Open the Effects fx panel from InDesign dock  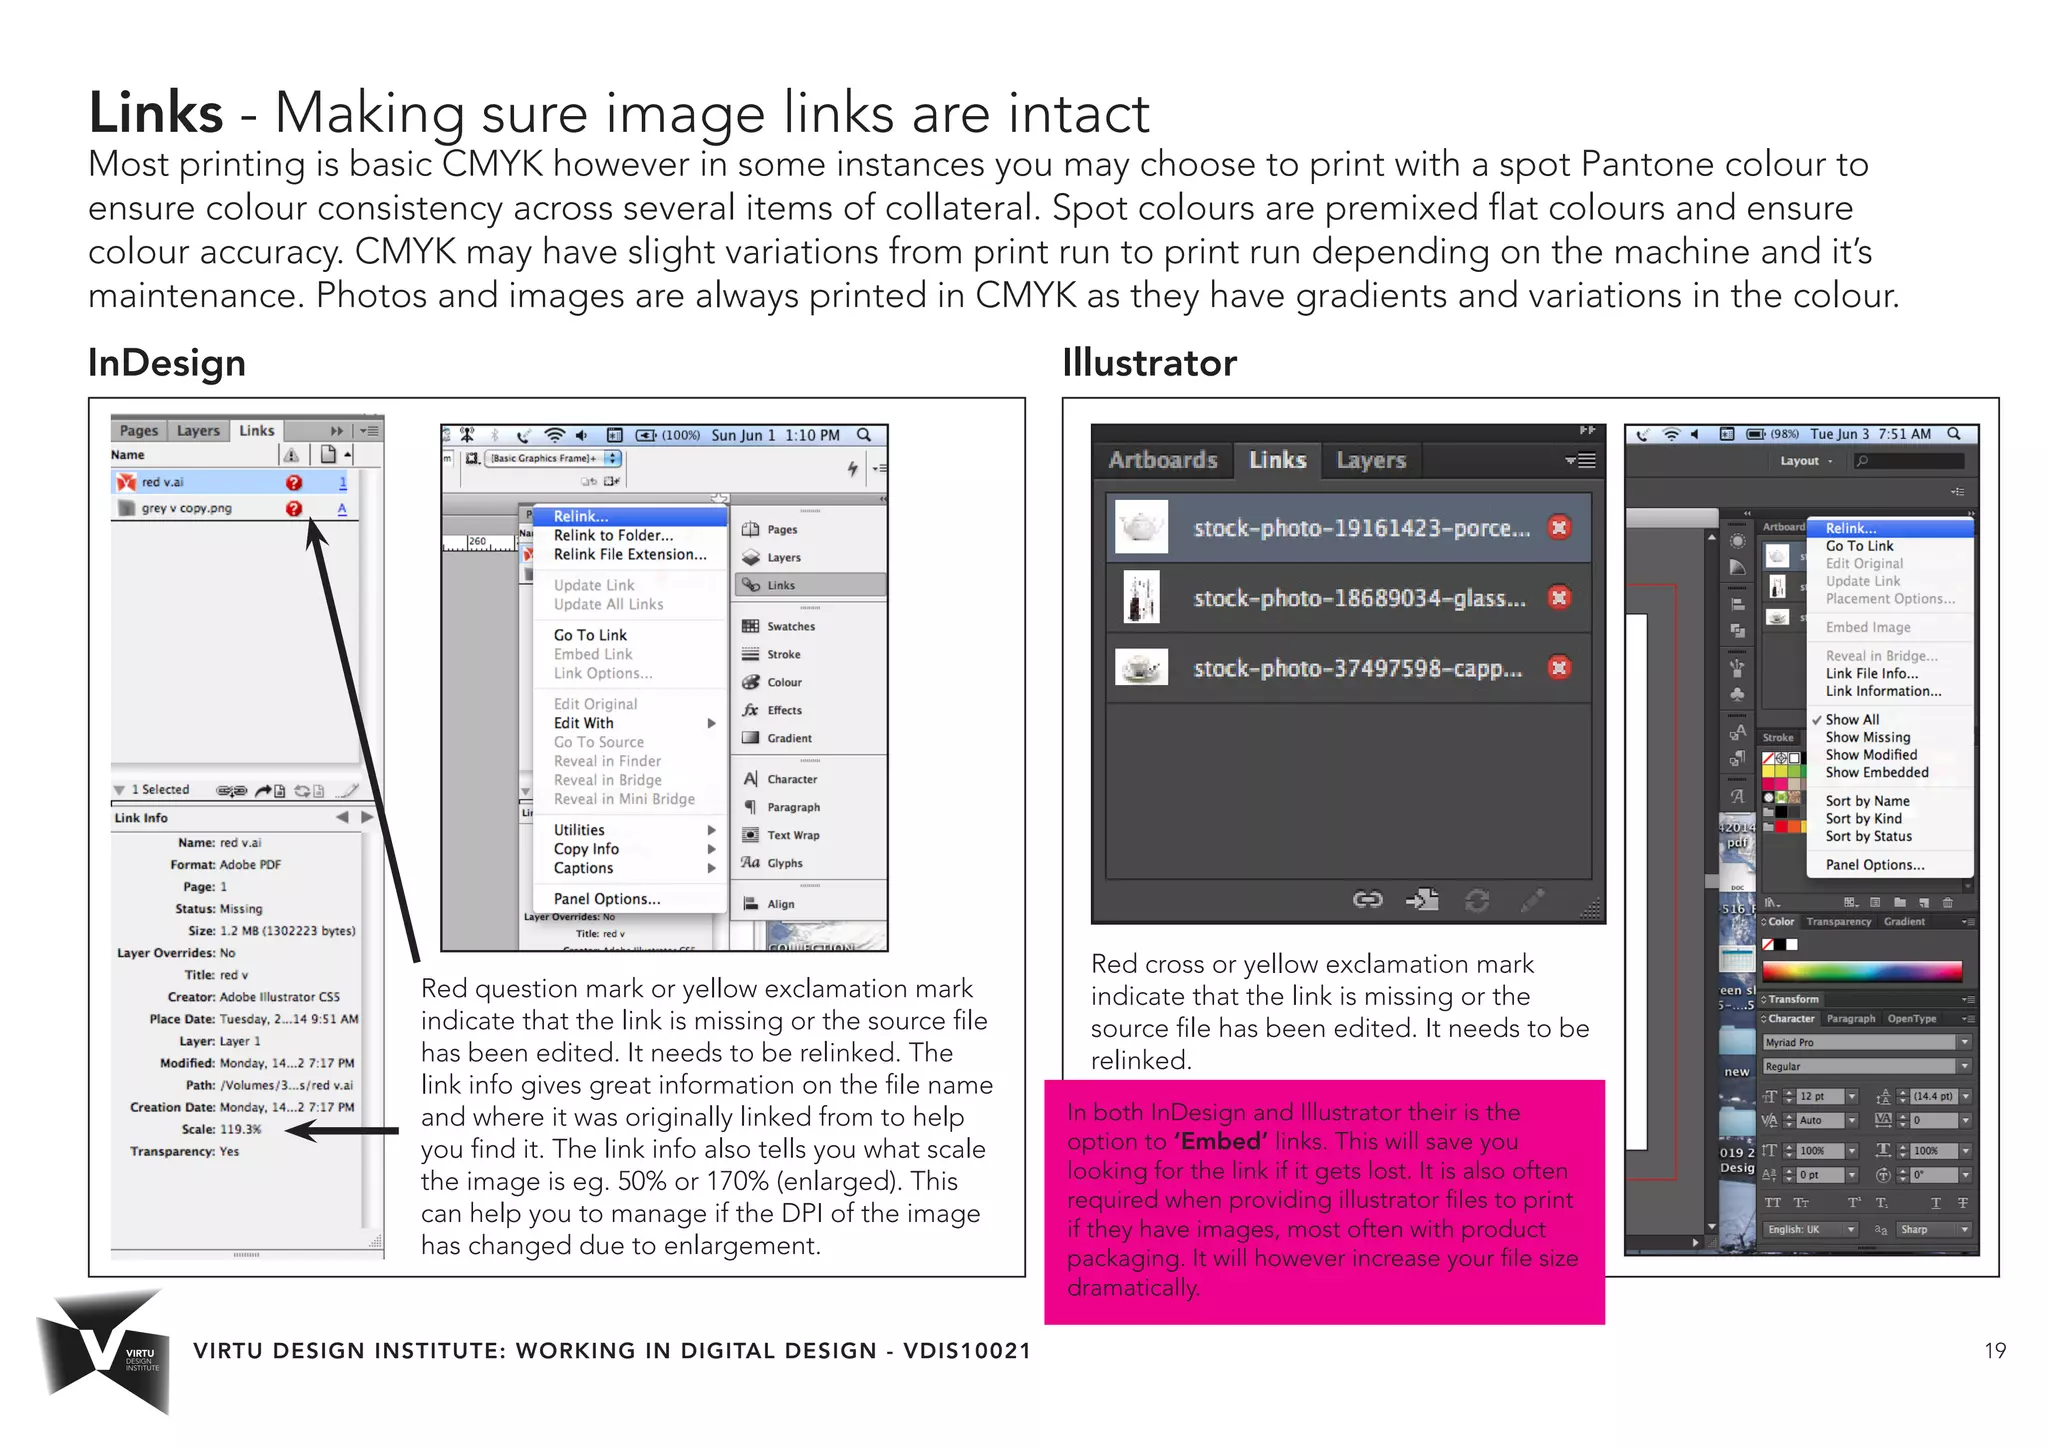click(772, 710)
